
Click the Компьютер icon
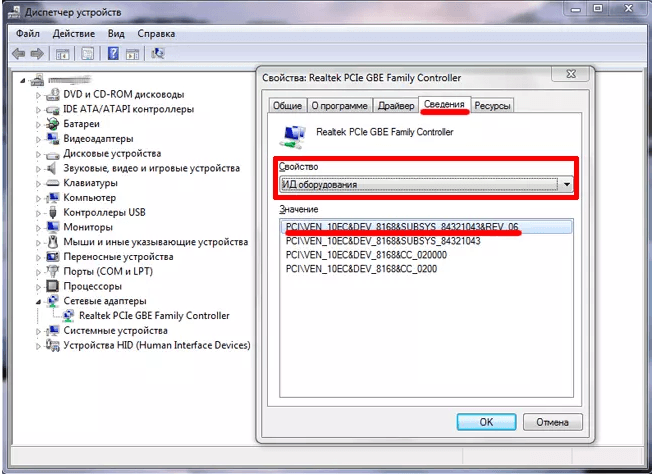53,198
